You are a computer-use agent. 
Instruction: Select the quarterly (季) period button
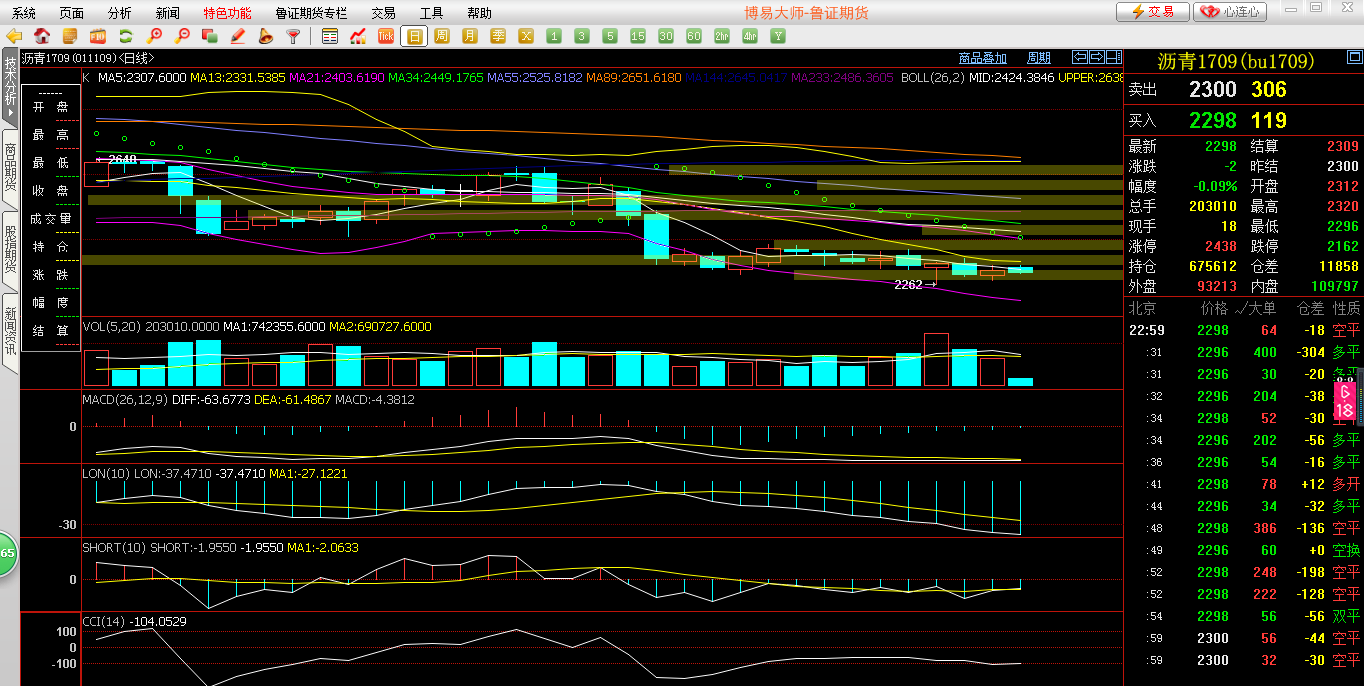coord(498,36)
